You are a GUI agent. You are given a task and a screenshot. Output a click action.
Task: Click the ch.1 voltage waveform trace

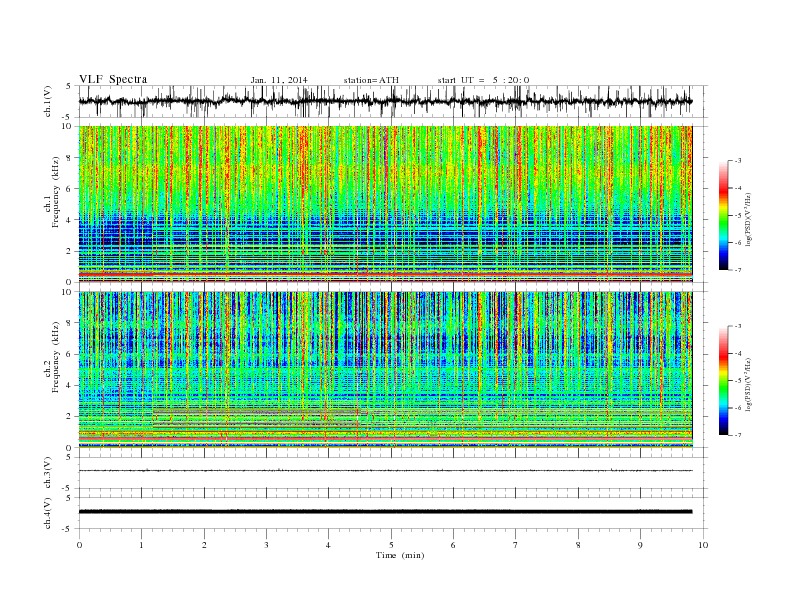[x=385, y=101]
